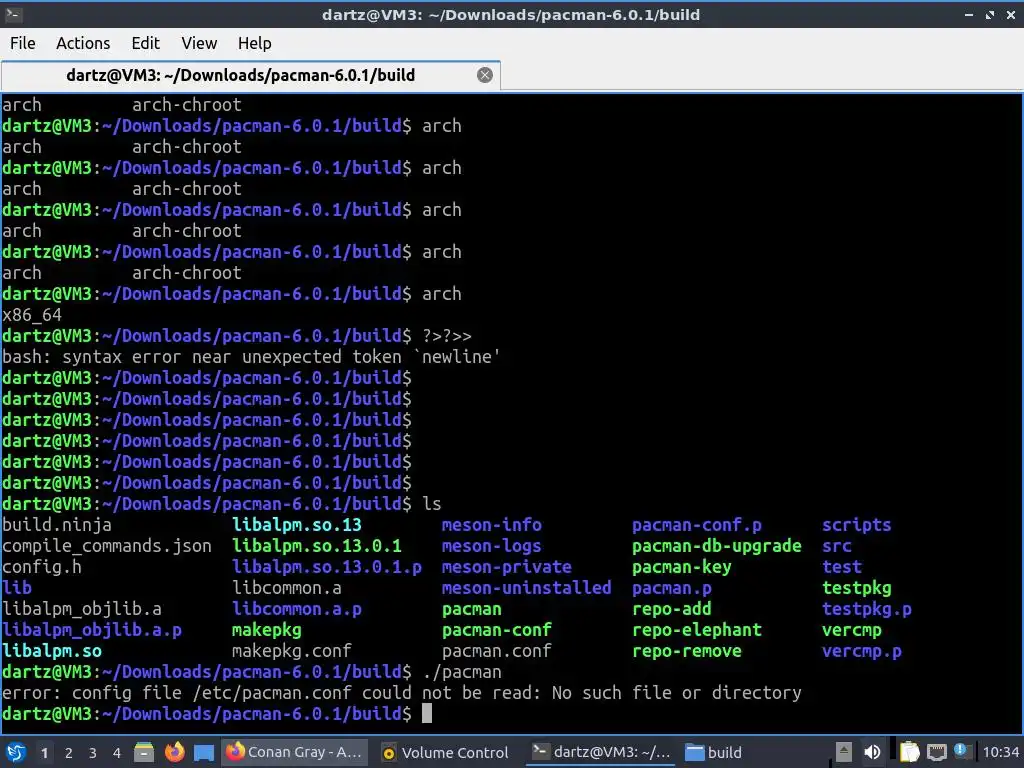
Task: Click the x86_64 output line
Action: [x=32, y=315]
